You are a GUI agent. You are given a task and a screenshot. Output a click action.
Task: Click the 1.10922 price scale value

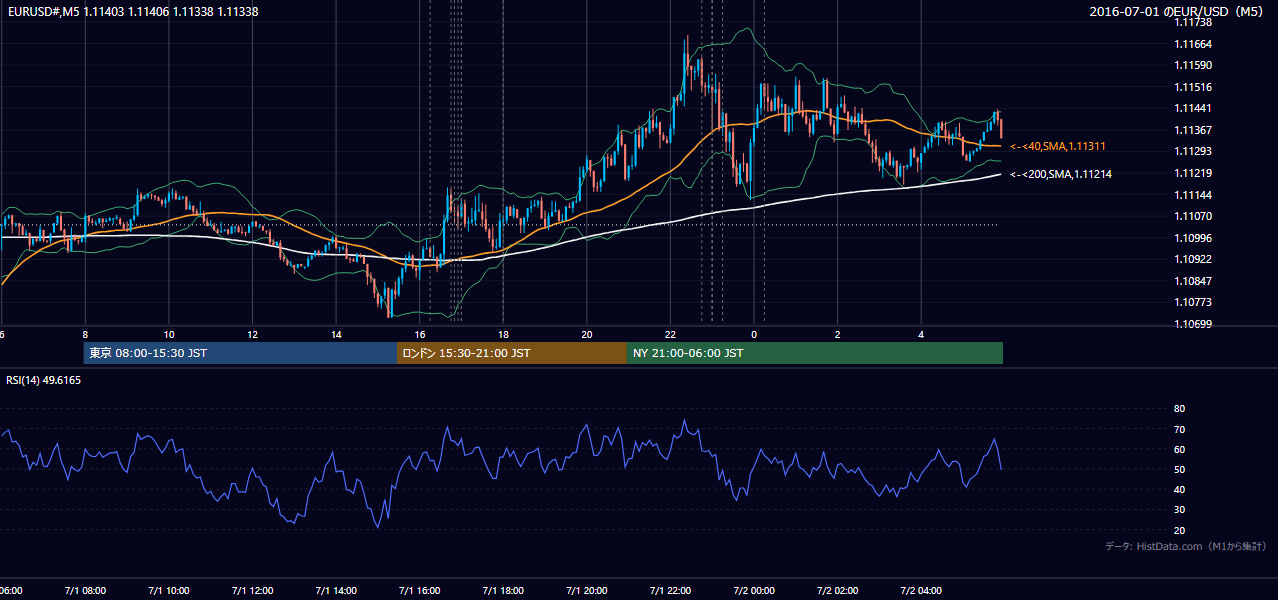click(1192, 259)
